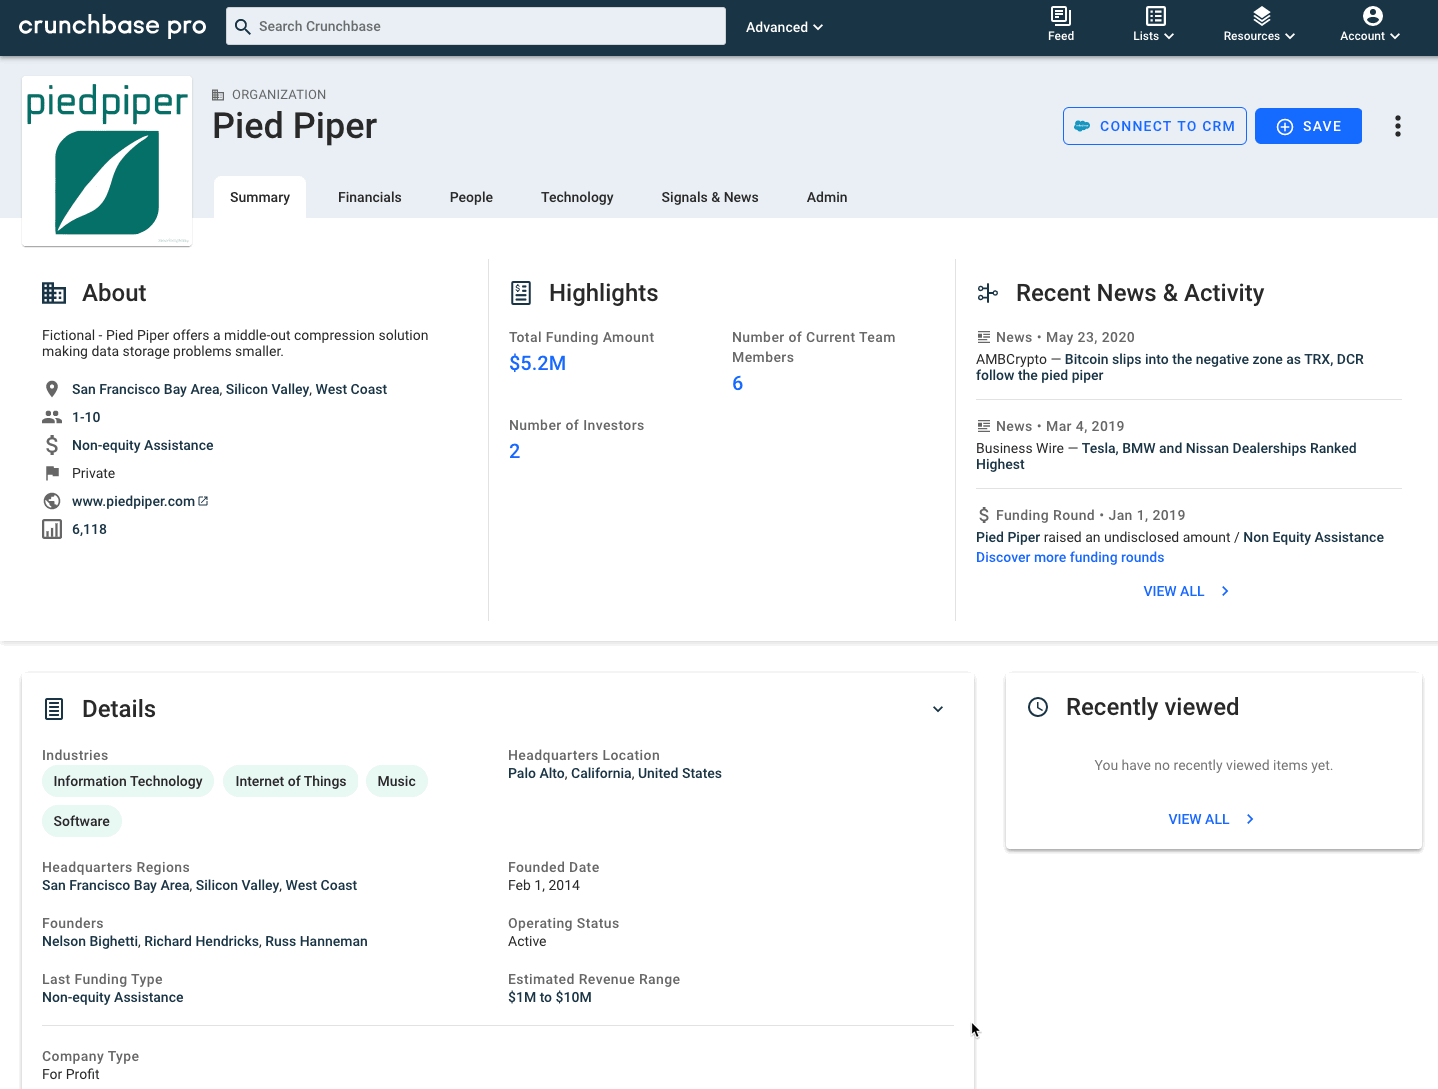Click the employees people icon

(x=52, y=417)
